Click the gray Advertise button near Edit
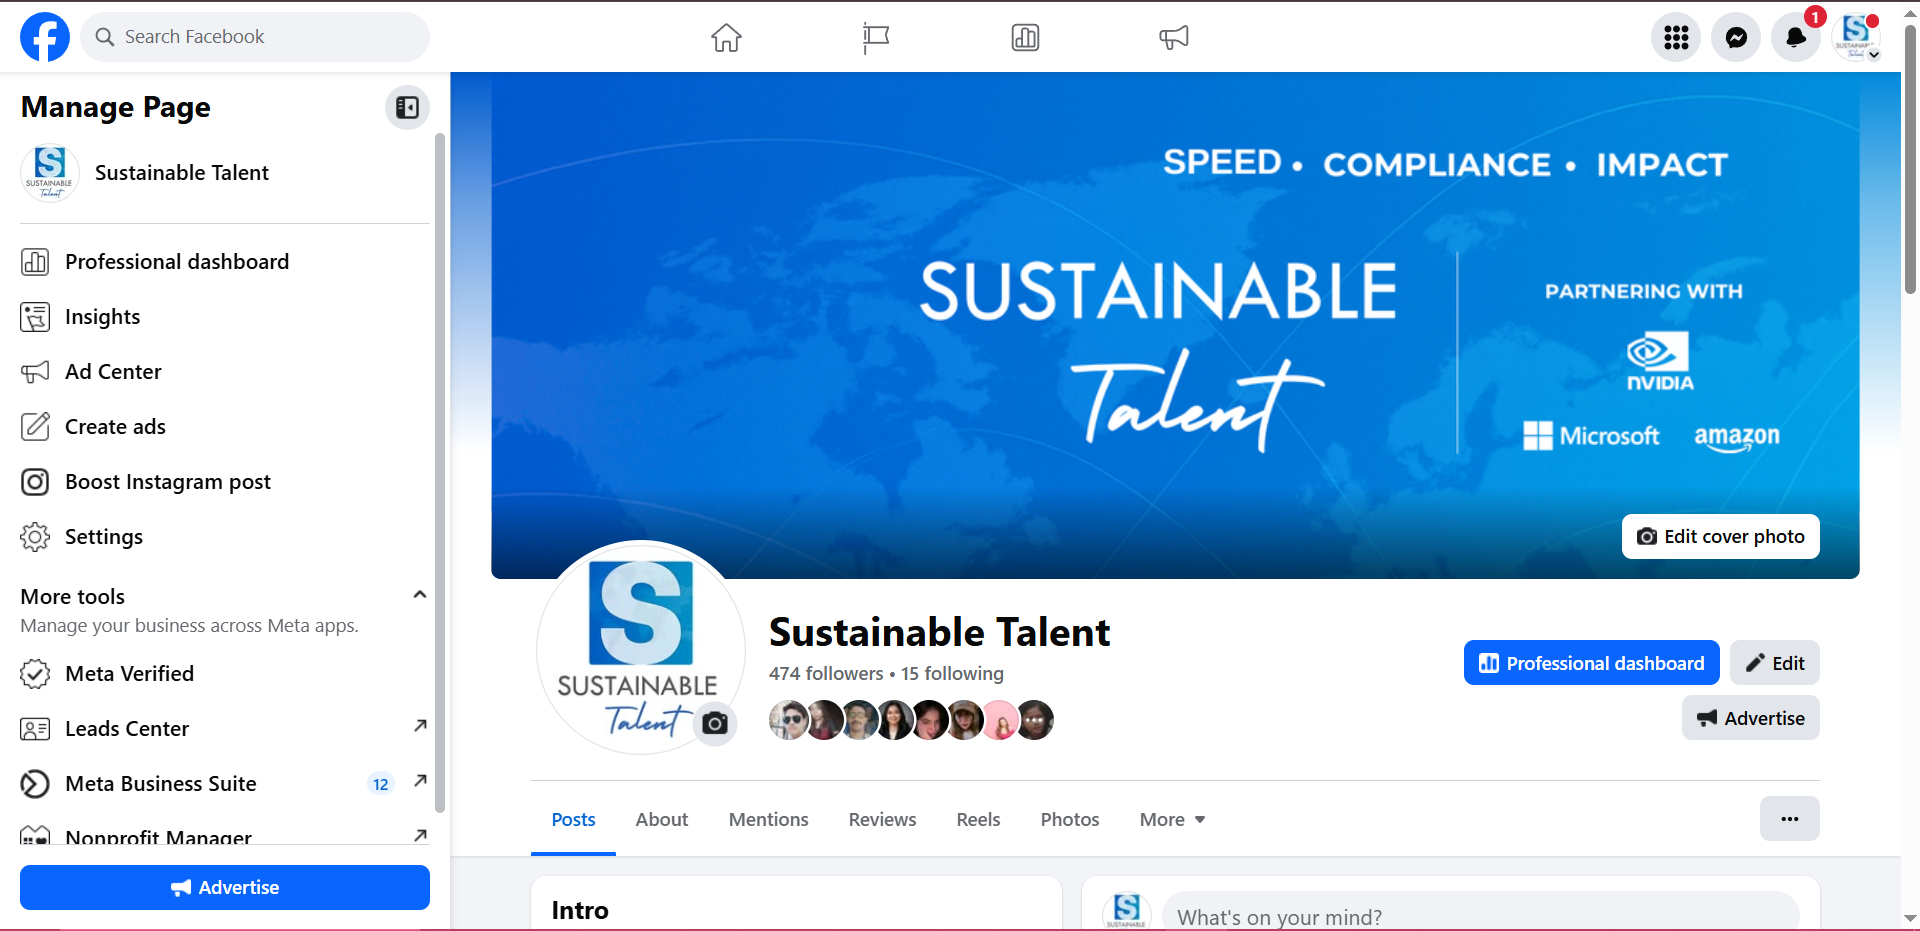Screen dimensions: 1920x931 pos(1751,718)
